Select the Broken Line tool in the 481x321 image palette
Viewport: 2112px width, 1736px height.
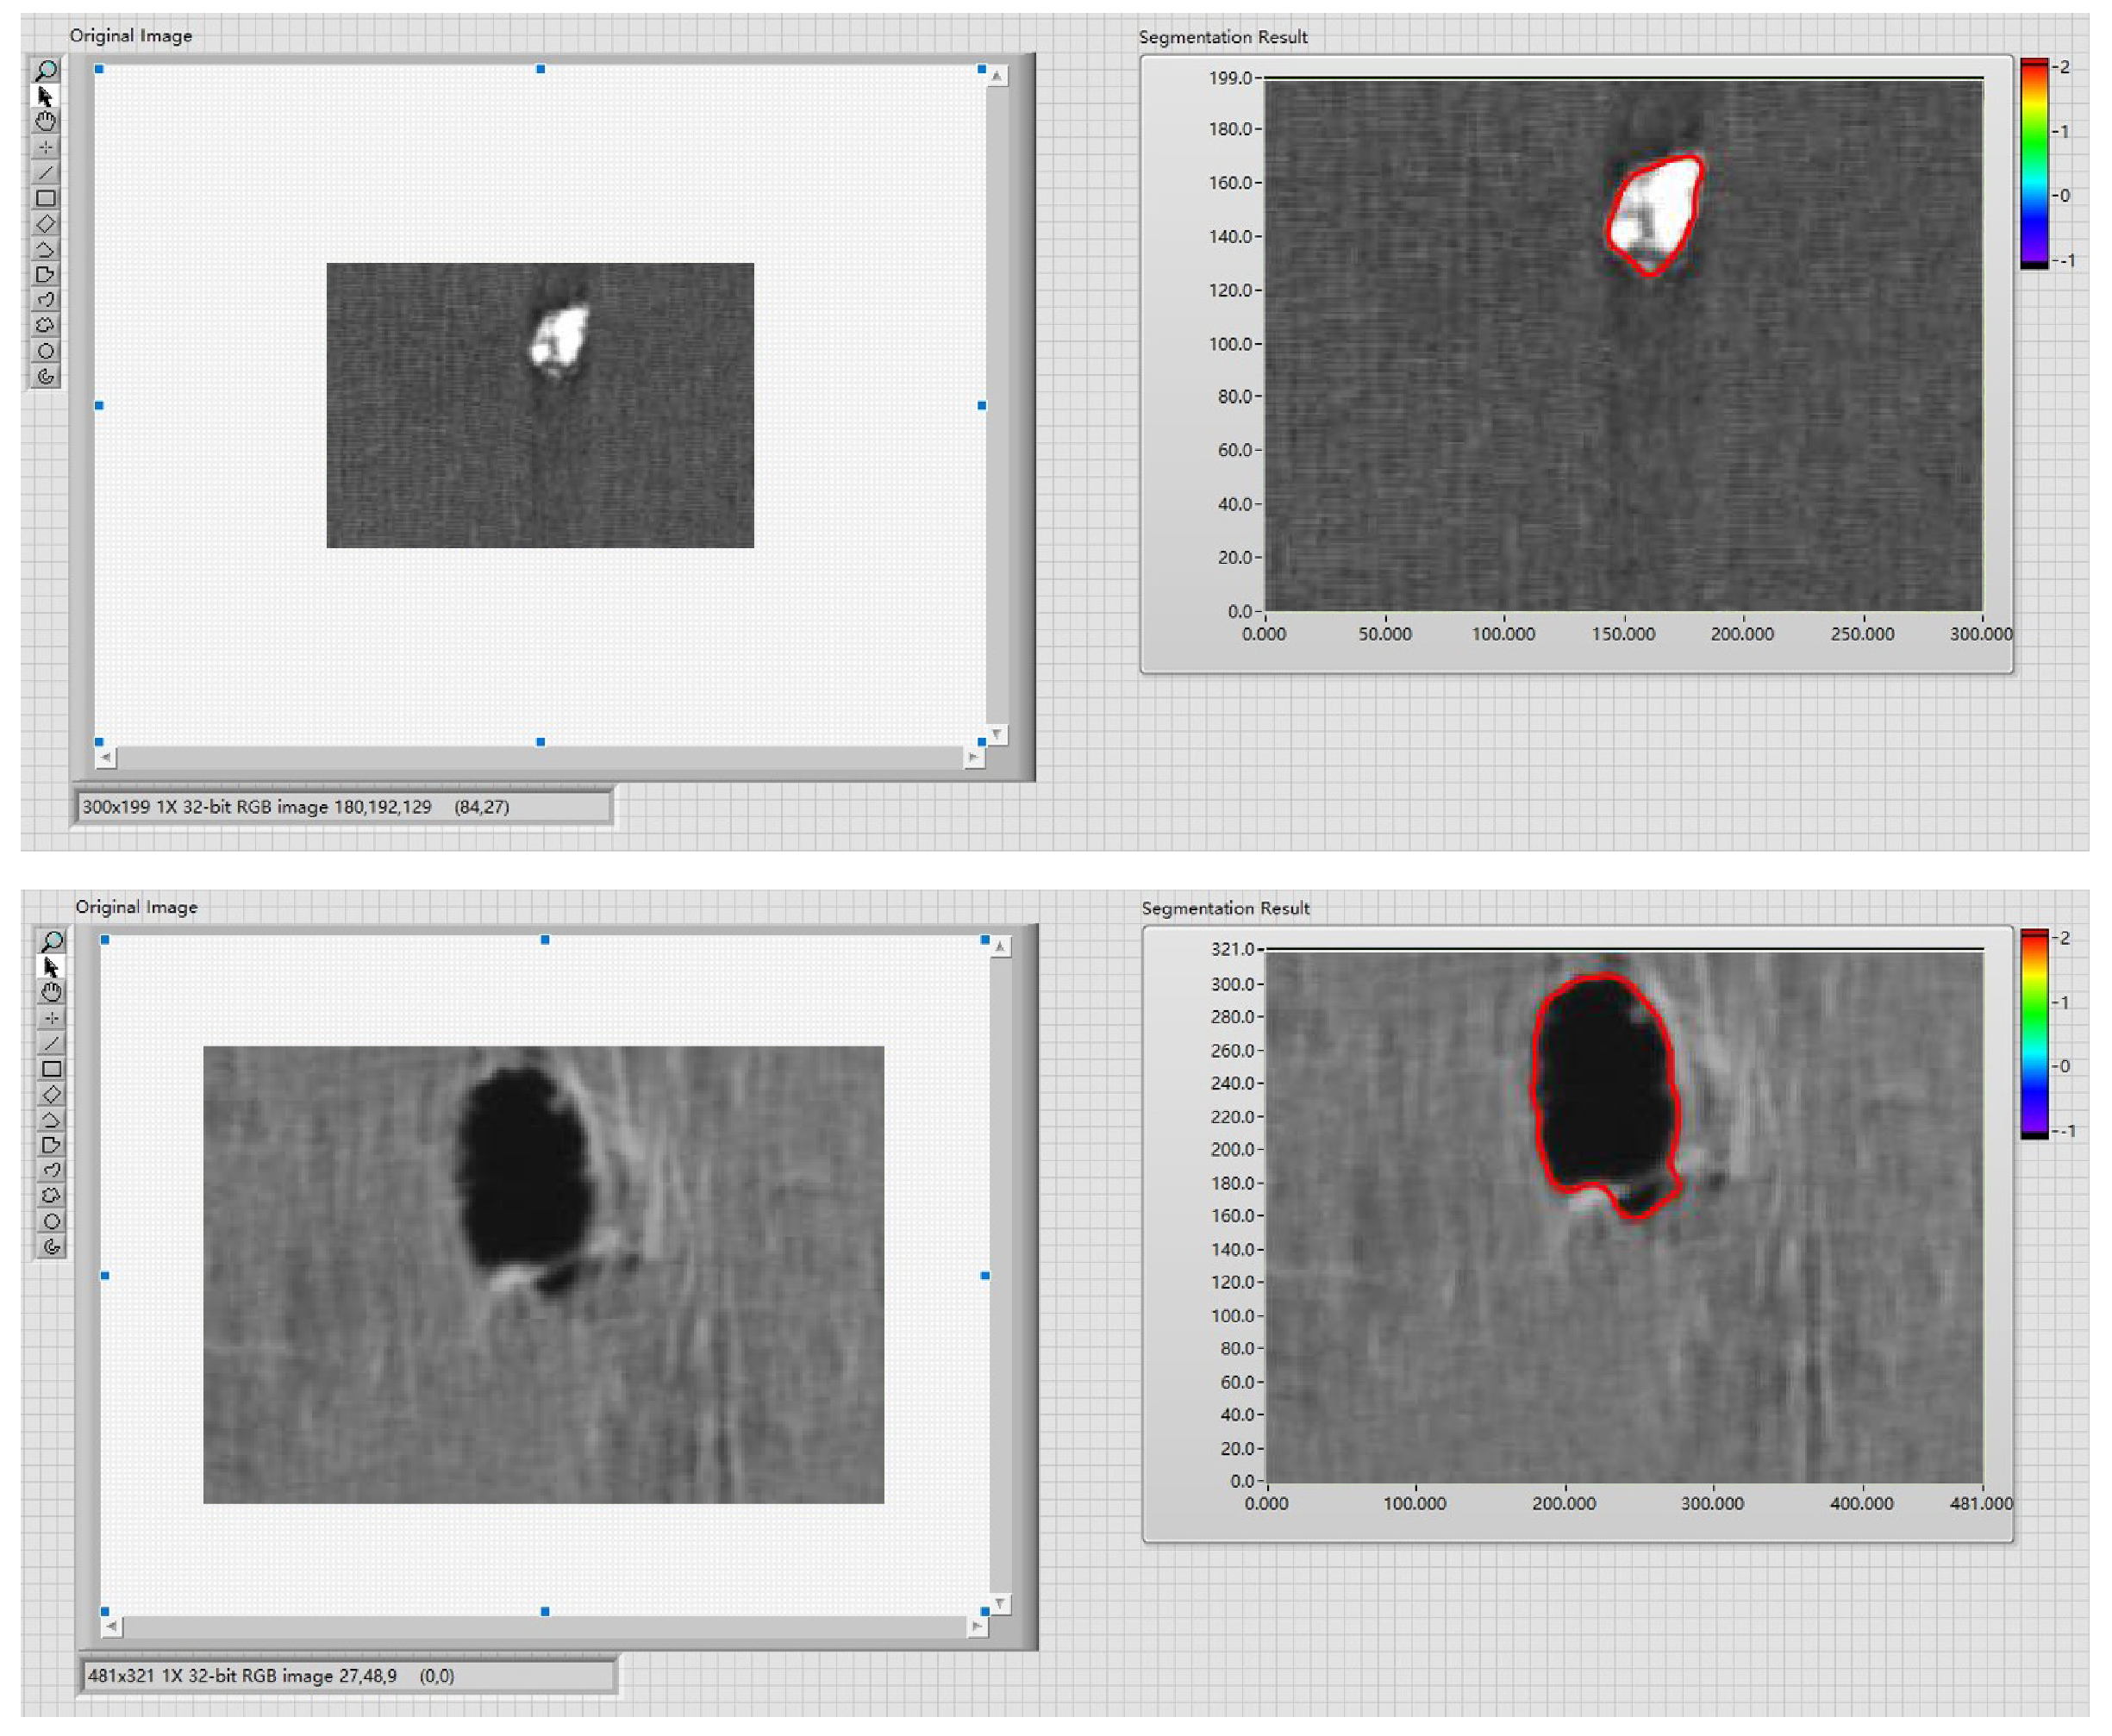(52, 1120)
